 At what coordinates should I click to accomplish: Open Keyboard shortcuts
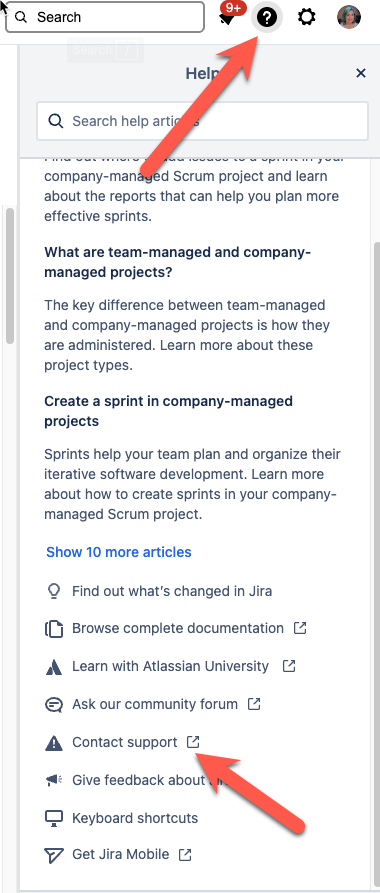pyautogui.click(x=135, y=818)
